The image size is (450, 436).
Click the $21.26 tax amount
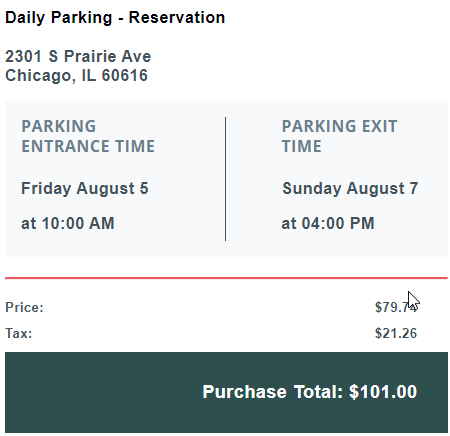coord(396,333)
